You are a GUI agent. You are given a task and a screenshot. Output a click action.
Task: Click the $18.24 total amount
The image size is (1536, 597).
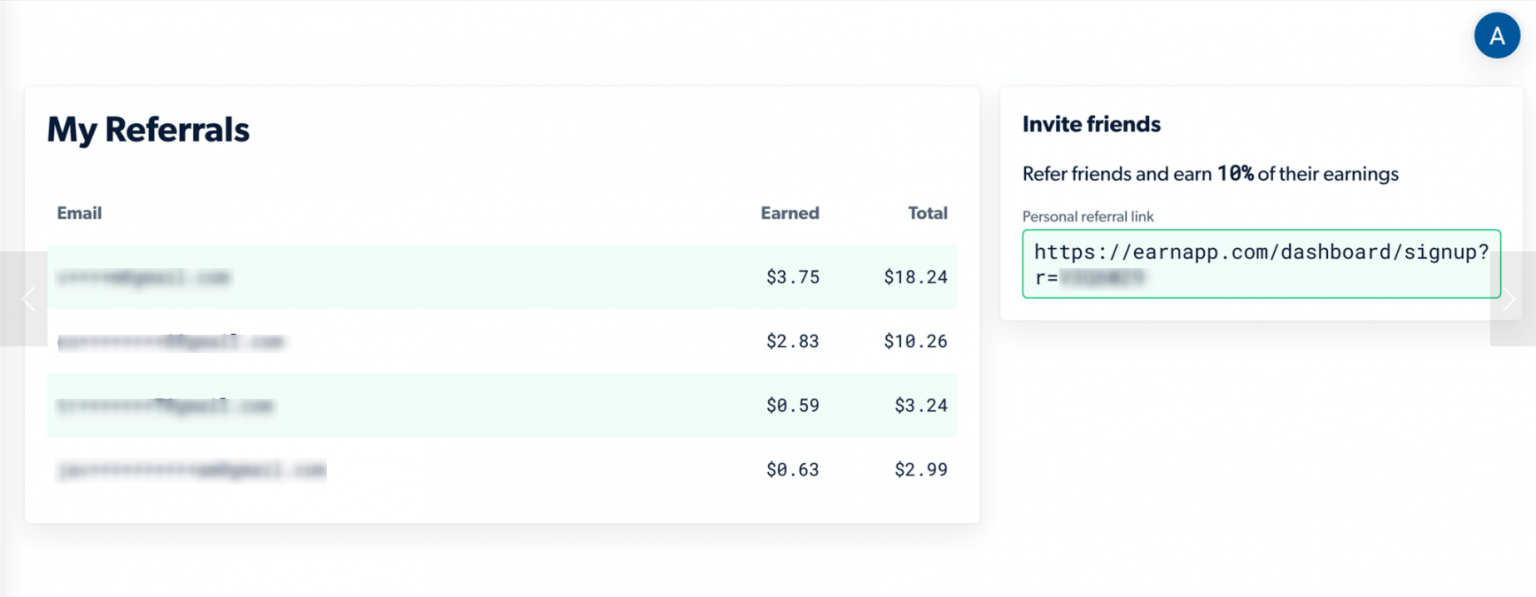pyautogui.click(x=915, y=277)
